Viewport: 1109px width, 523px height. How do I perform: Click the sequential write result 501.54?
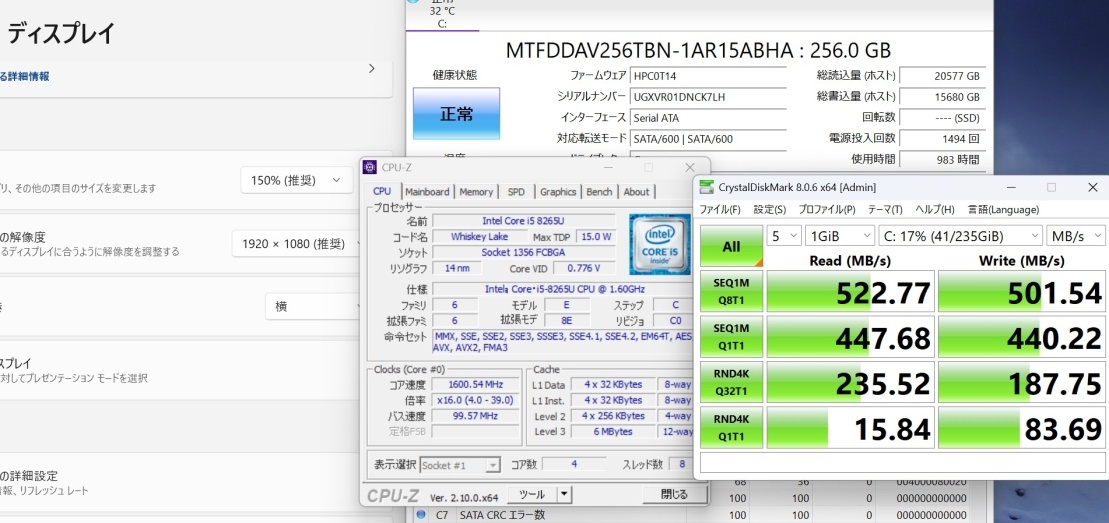coord(1022,291)
